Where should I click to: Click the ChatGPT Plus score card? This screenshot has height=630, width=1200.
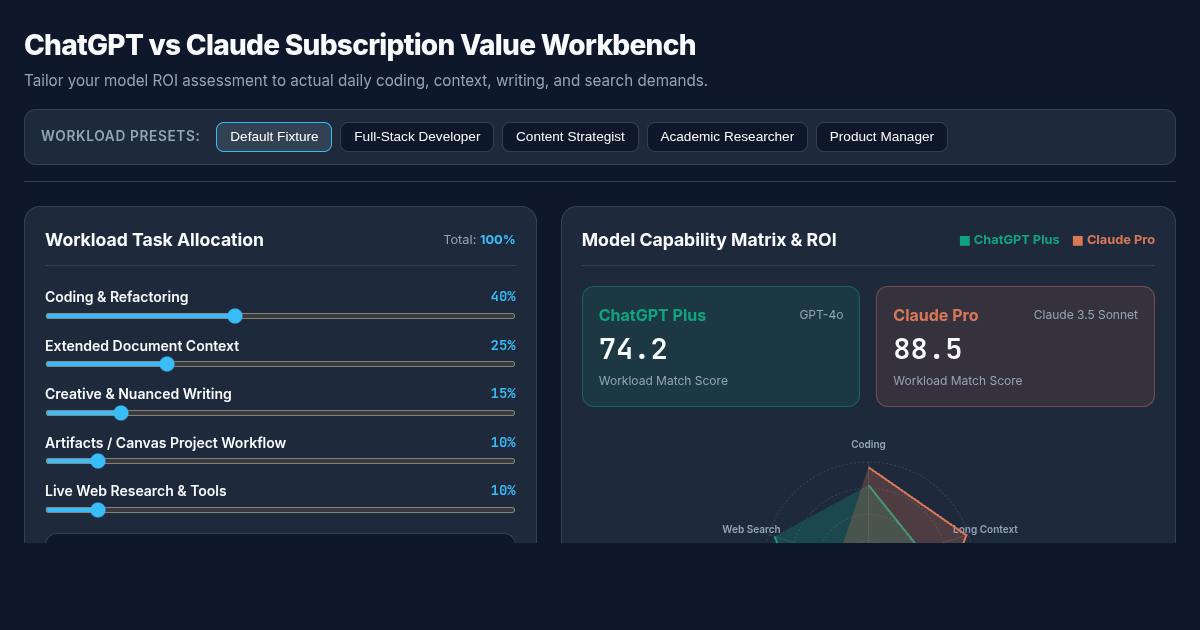point(721,347)
